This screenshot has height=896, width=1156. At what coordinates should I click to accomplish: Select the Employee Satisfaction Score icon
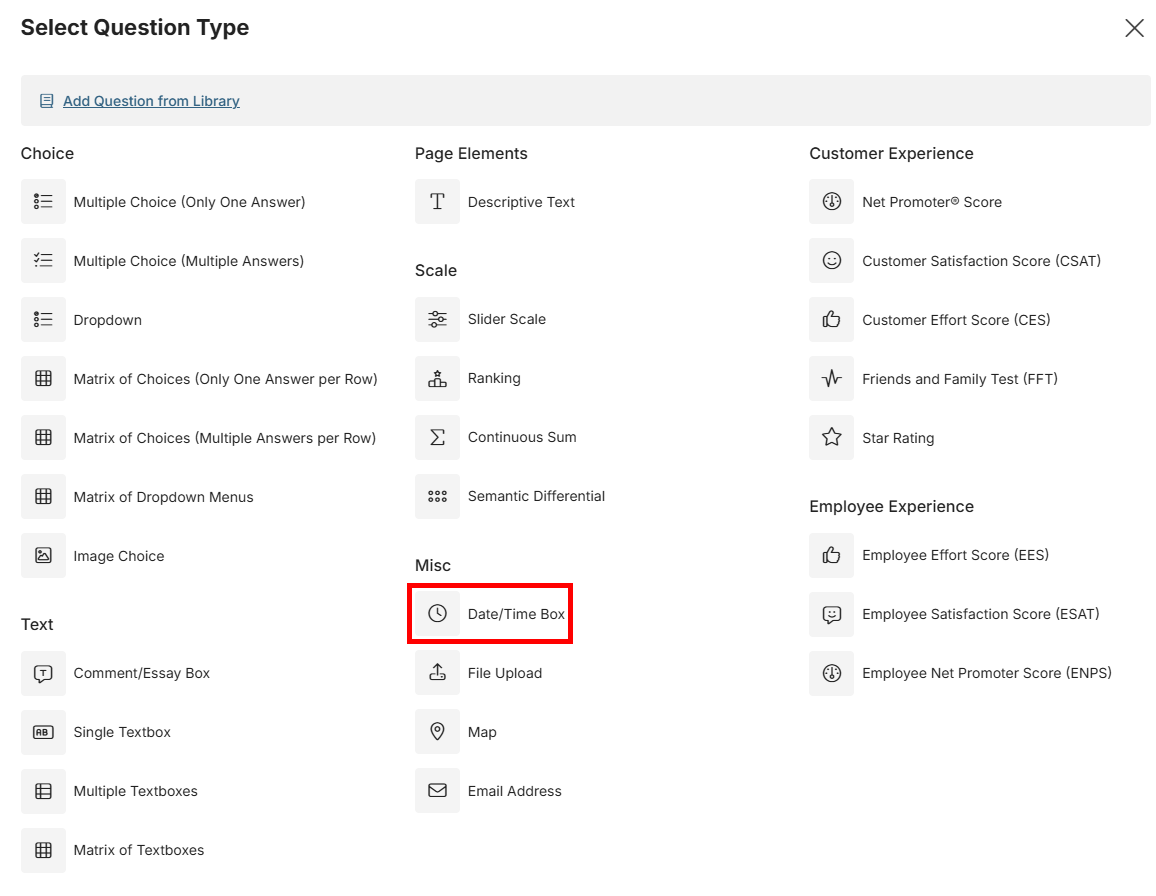pos(832,614)
